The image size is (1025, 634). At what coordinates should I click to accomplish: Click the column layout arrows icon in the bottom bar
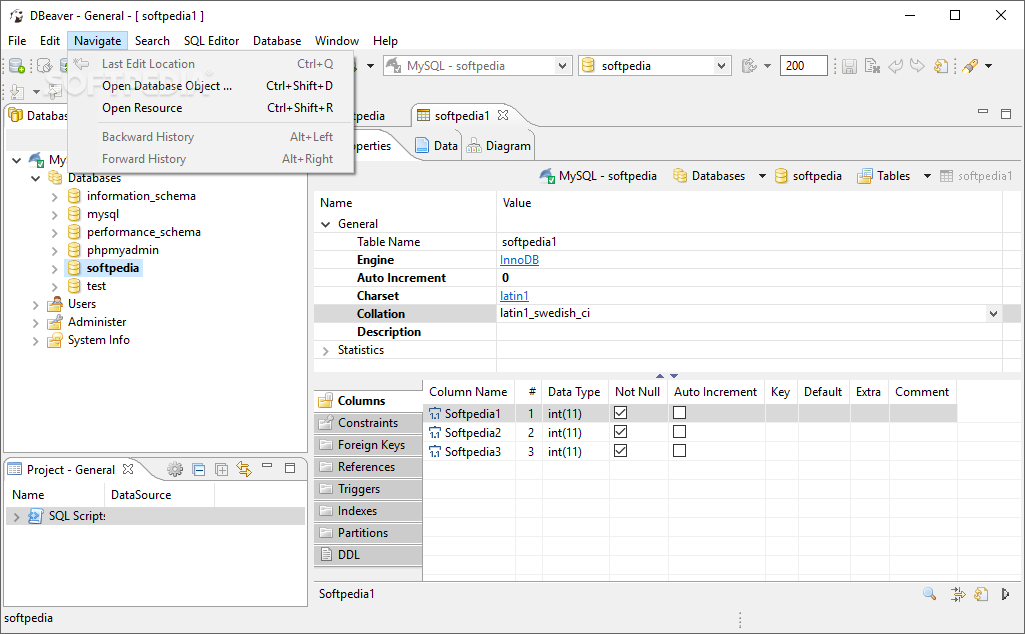958,593
